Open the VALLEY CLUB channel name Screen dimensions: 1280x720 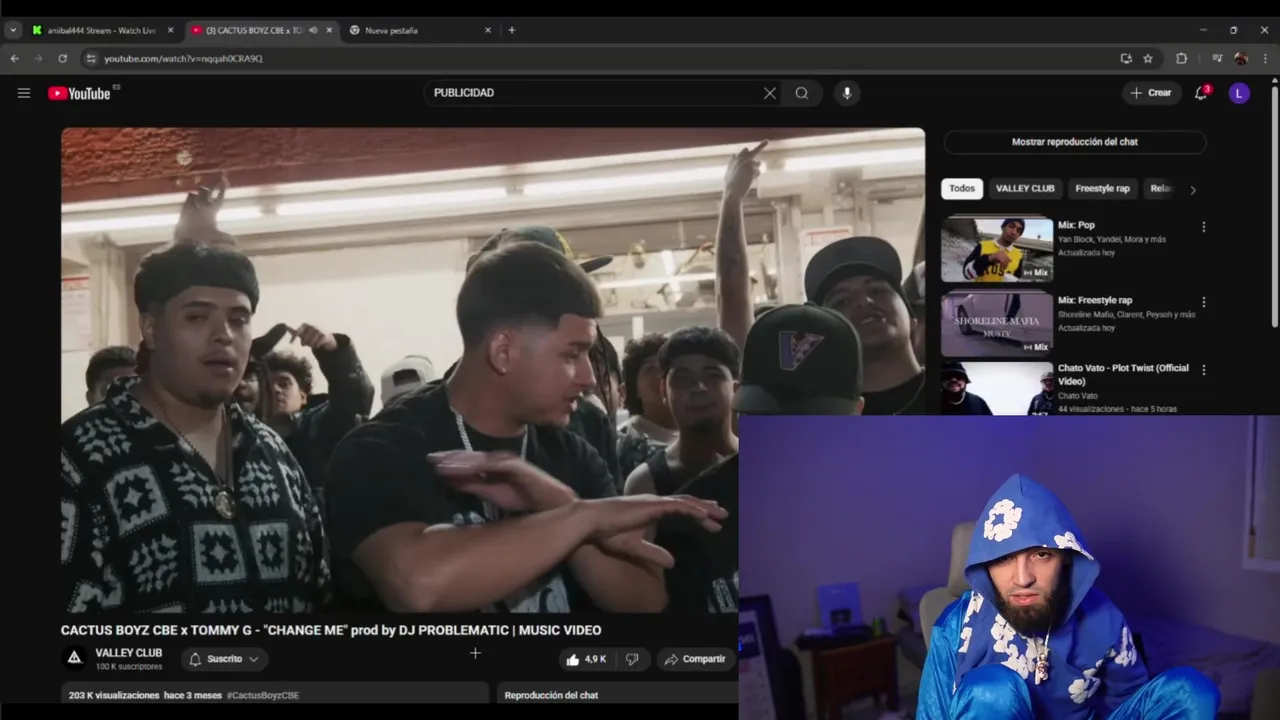tap(128, 653)
